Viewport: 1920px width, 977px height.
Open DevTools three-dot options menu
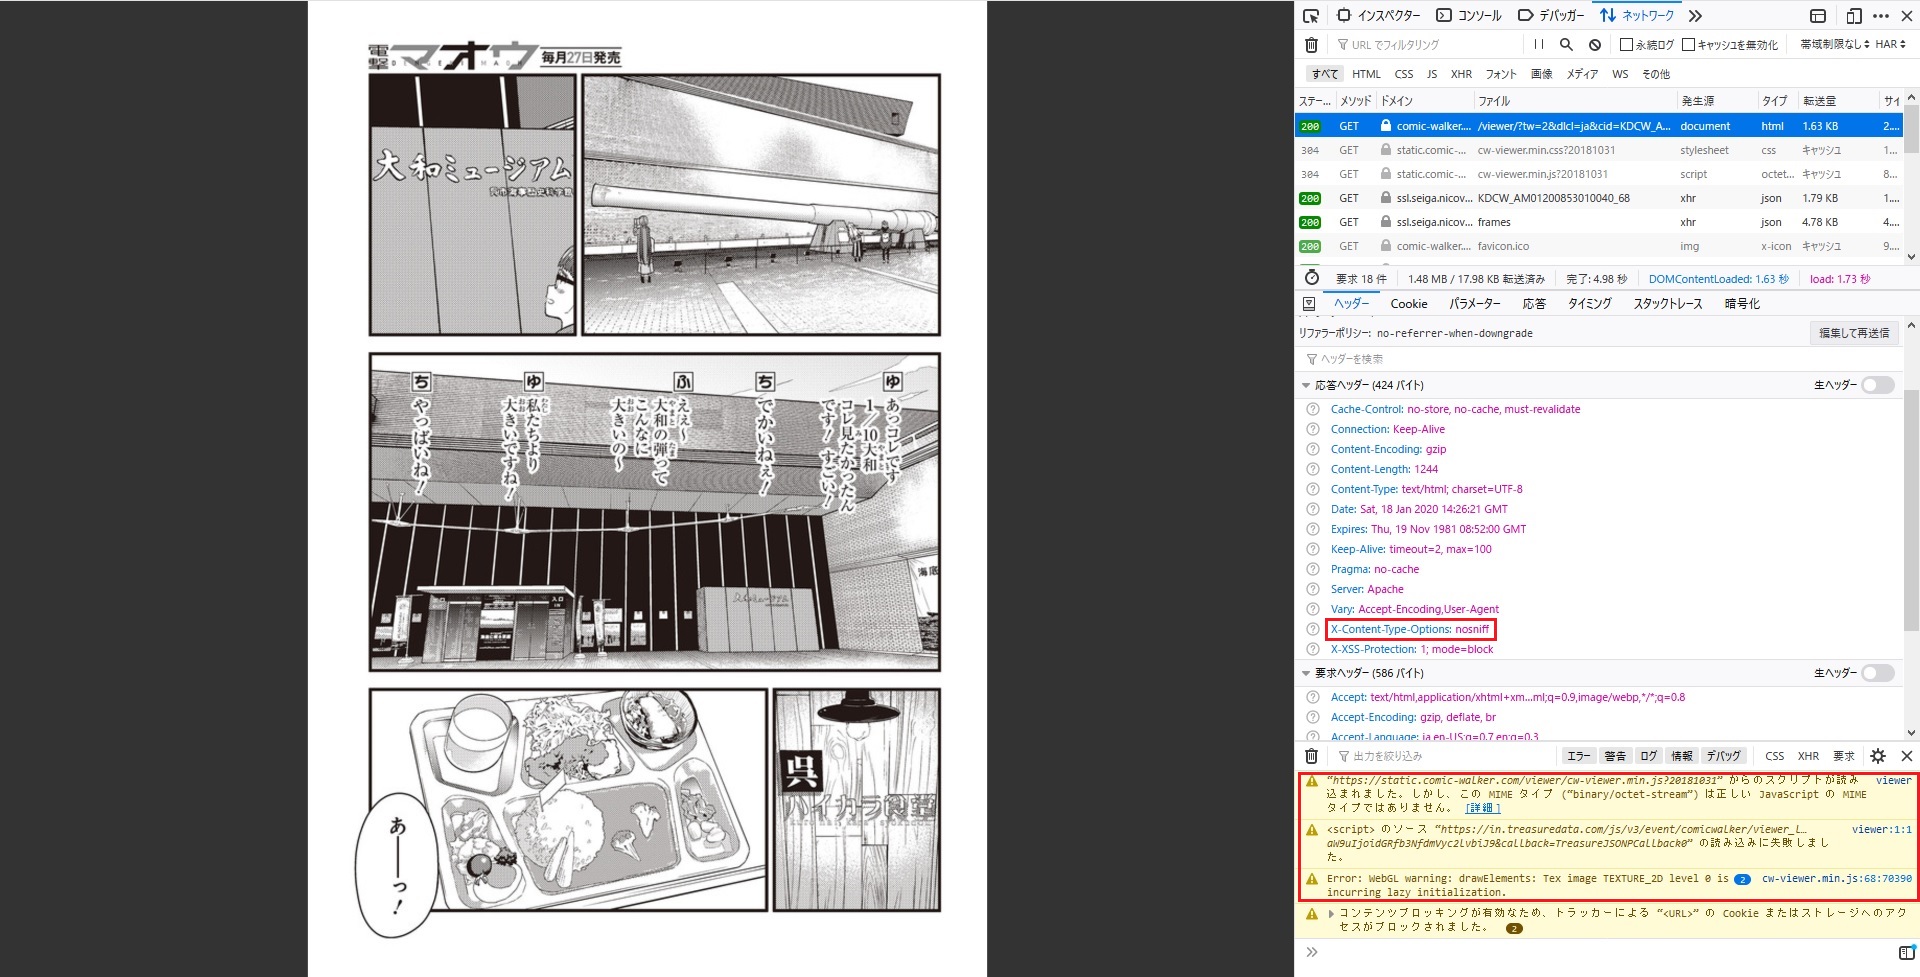pos(1881,15)
